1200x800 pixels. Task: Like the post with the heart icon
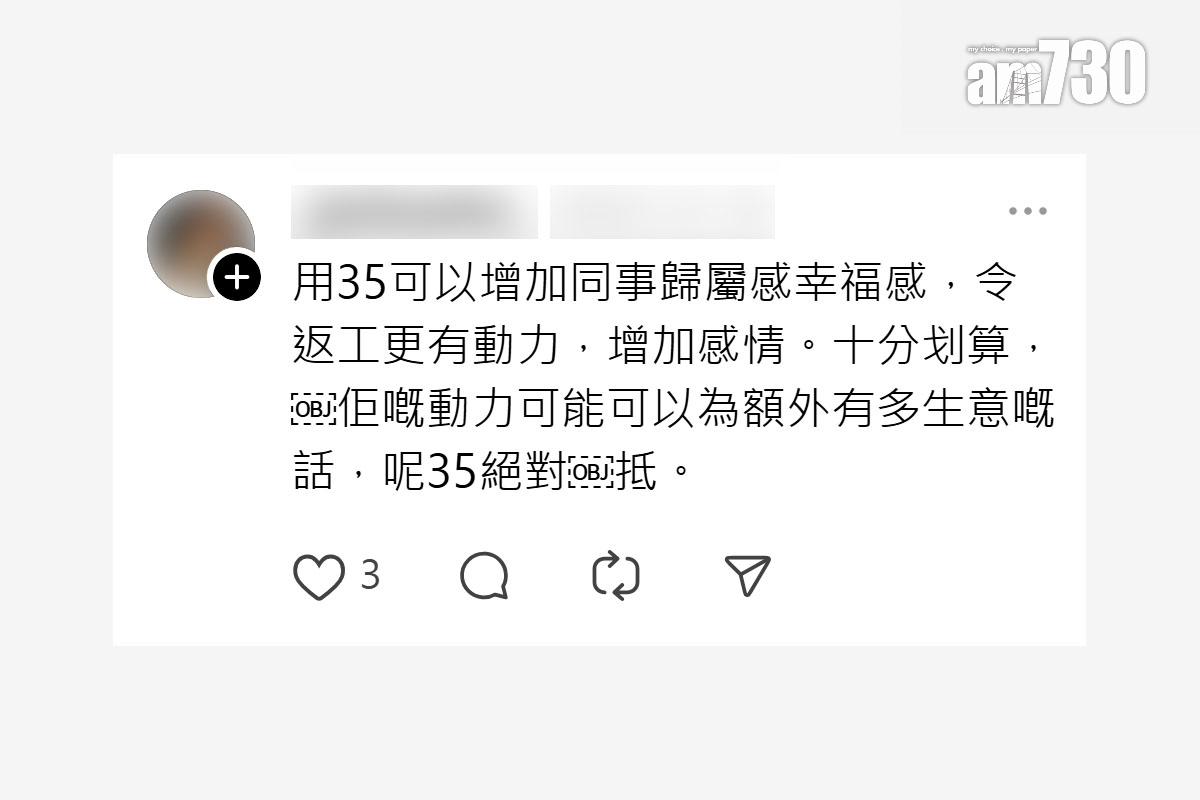click(x=319, y=577)
